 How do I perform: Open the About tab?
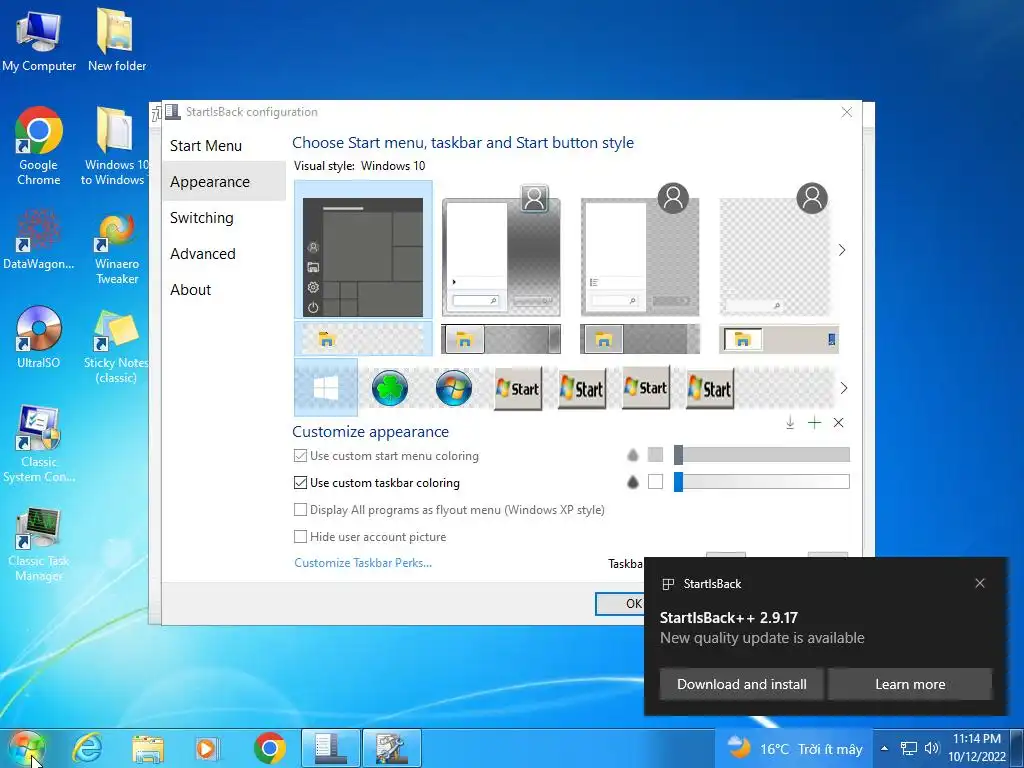[x=224, y=289]
